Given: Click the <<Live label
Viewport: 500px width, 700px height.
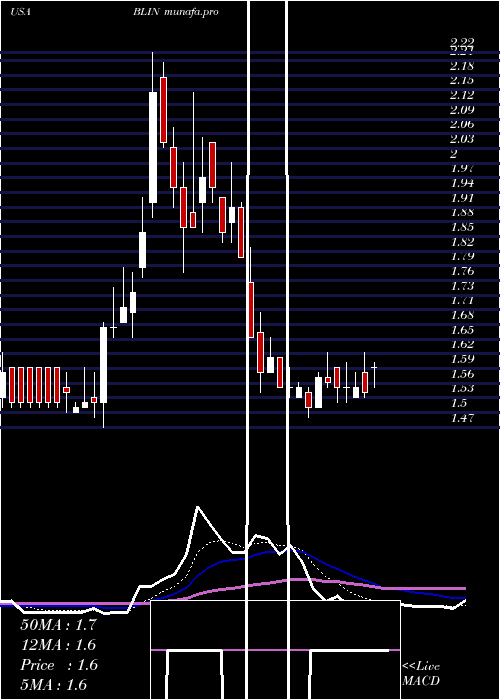Looking at the screenshot, I should 421,667.
